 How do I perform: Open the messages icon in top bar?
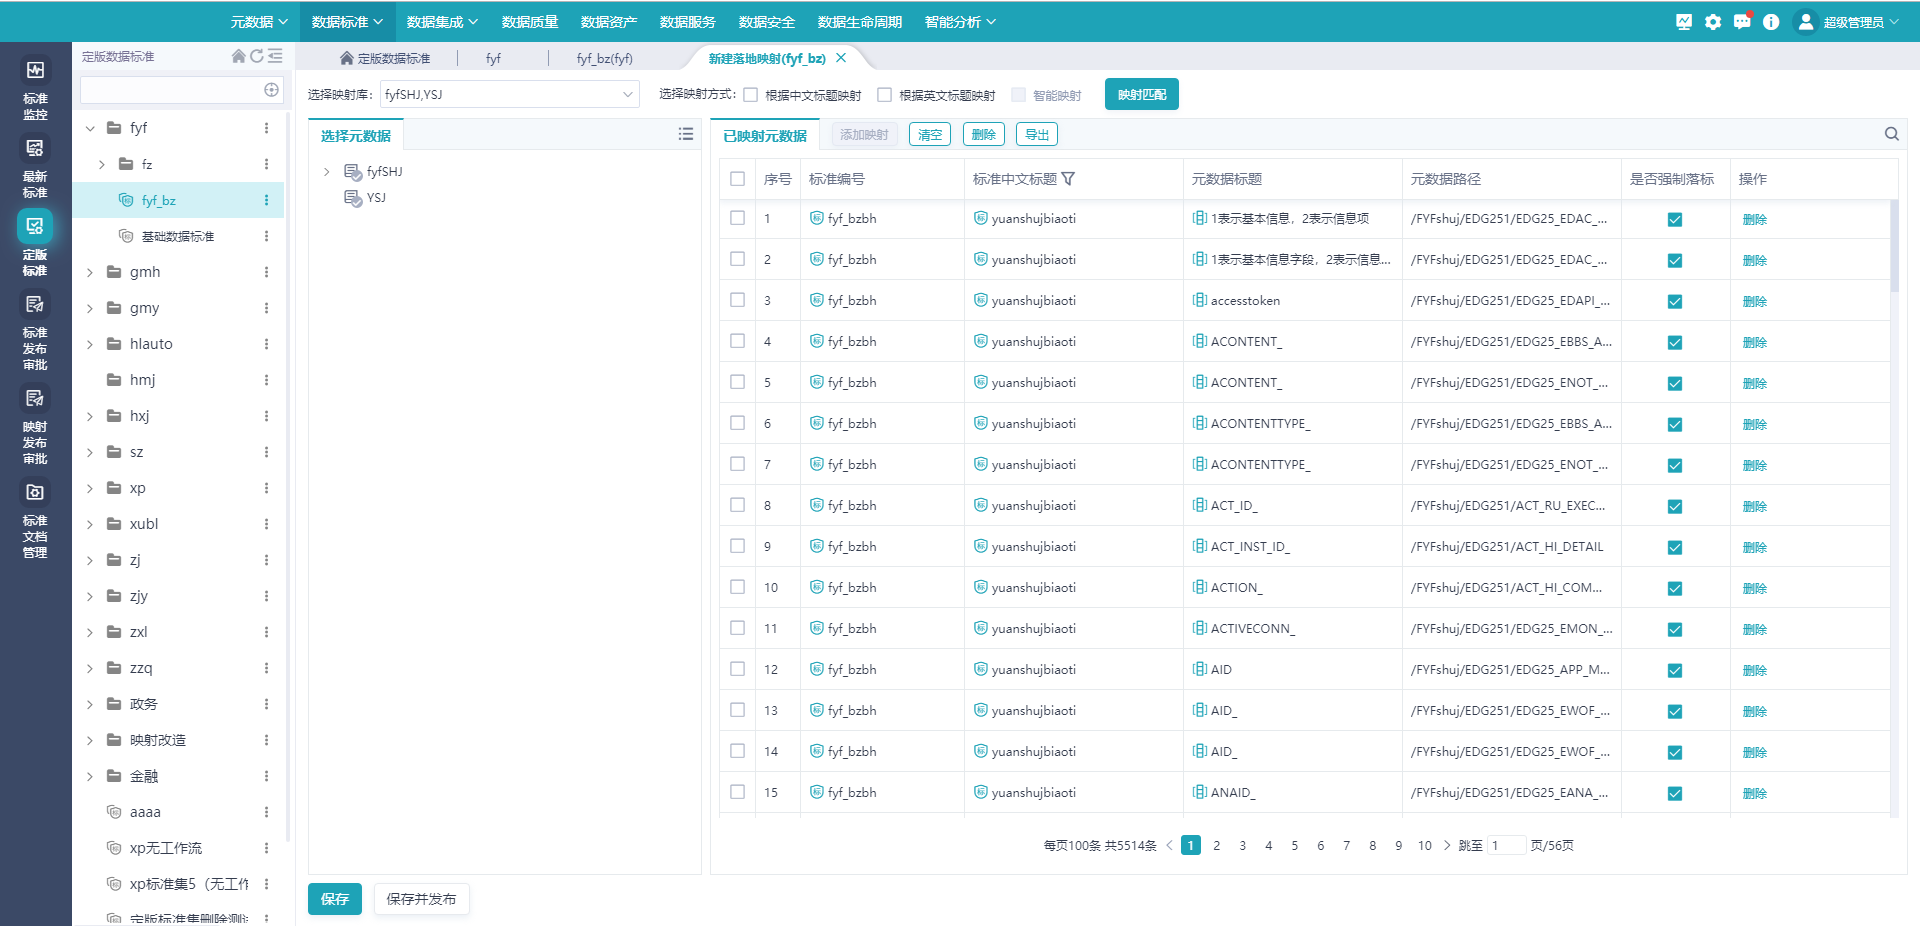click(x=1742, y=22)
